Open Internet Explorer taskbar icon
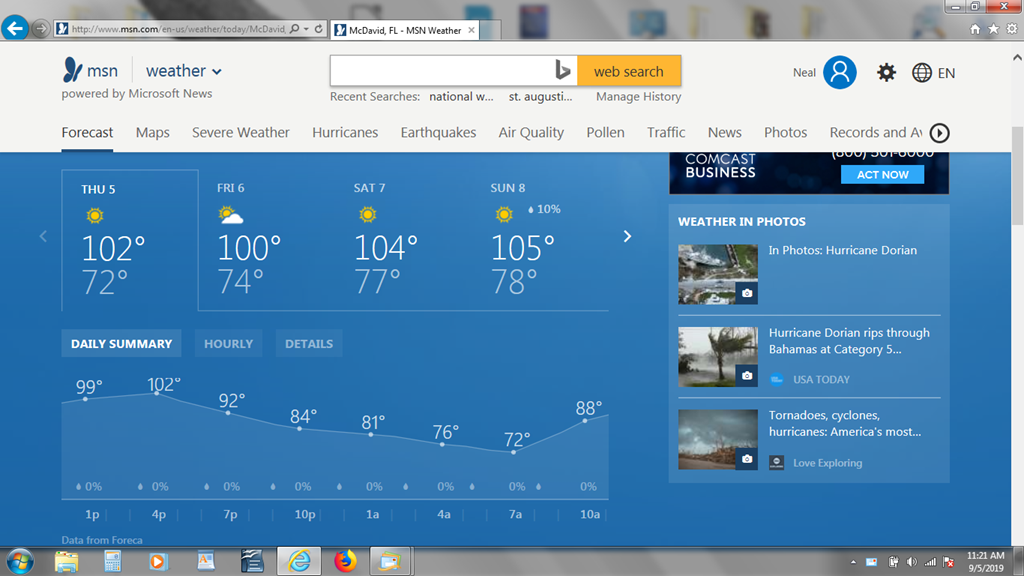1024x576 pixels. point(299,561)
